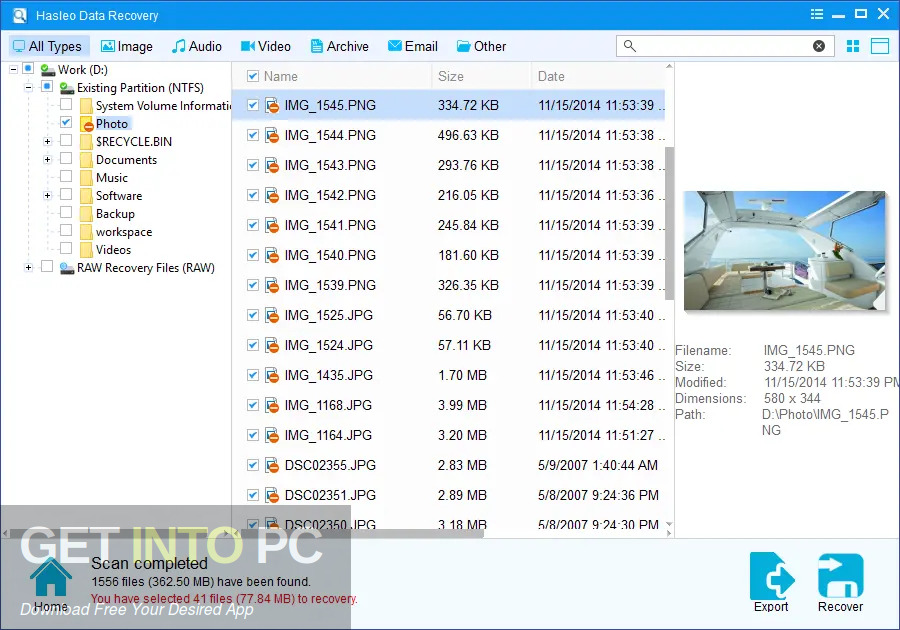Expand the Software folder node
900x630 pixels.
[x=48, y=196]
